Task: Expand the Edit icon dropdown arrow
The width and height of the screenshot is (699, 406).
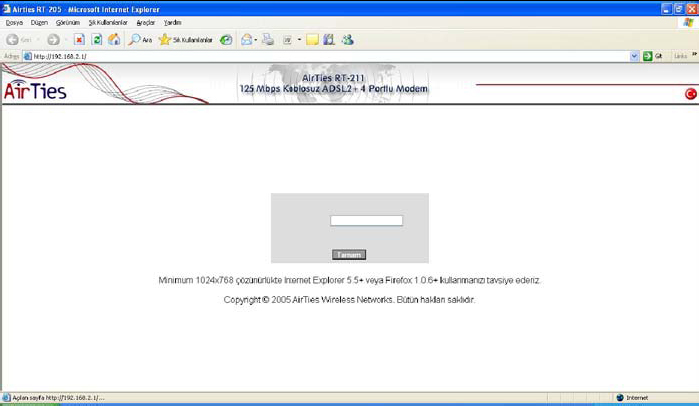Action: 299,40
